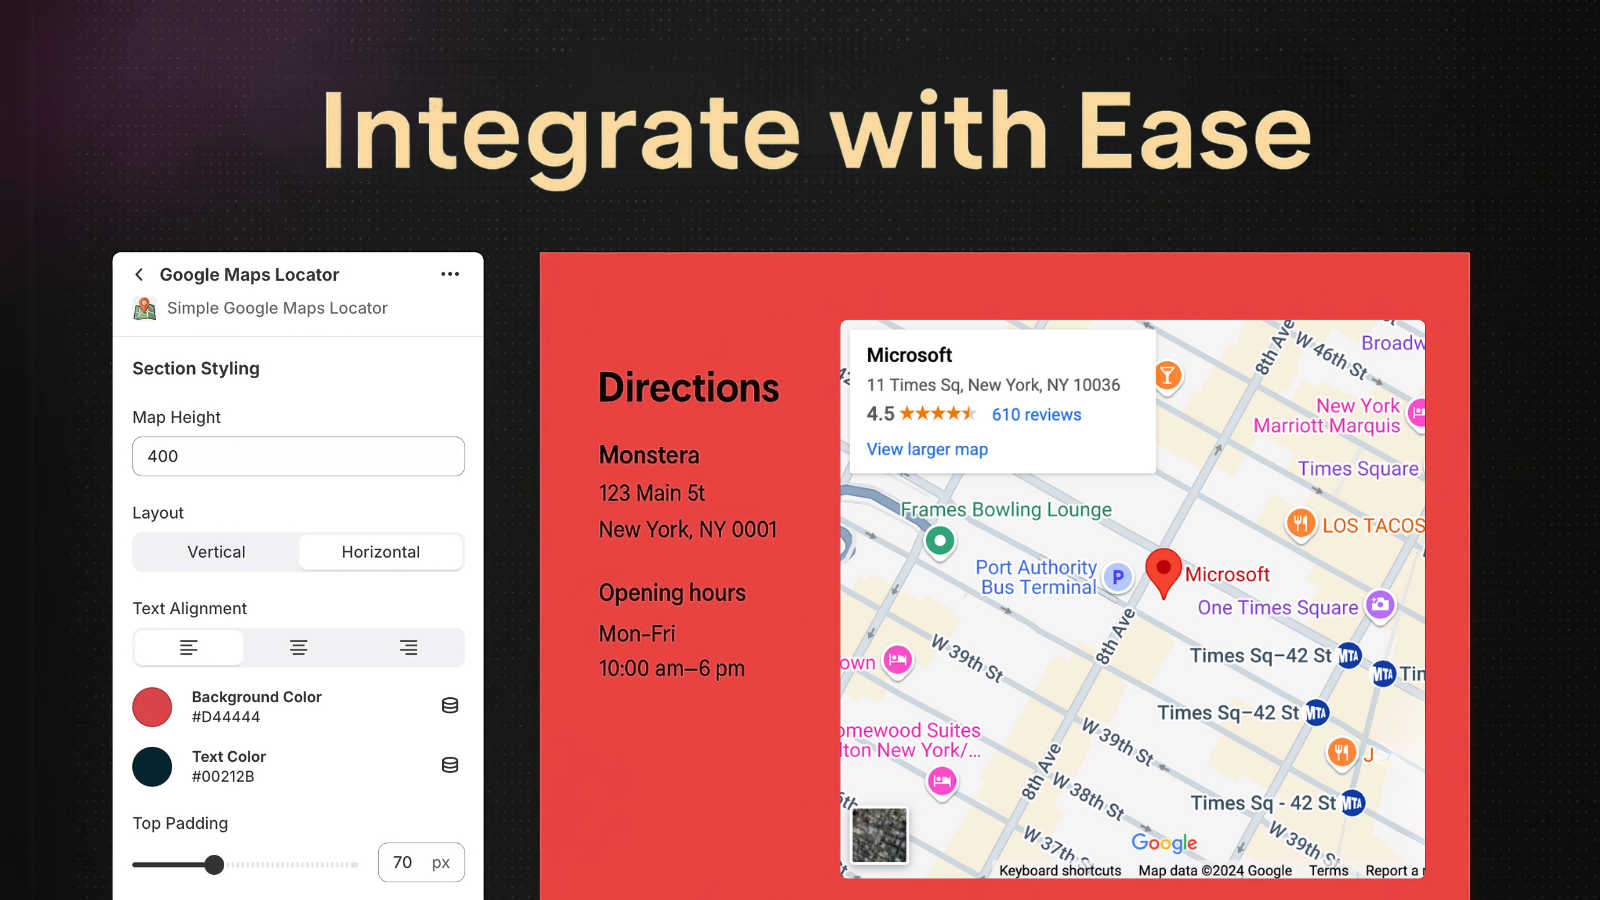Connect dynamic source for Text Color
Viewport: 1600px width, 900px height.
[450, 765]
